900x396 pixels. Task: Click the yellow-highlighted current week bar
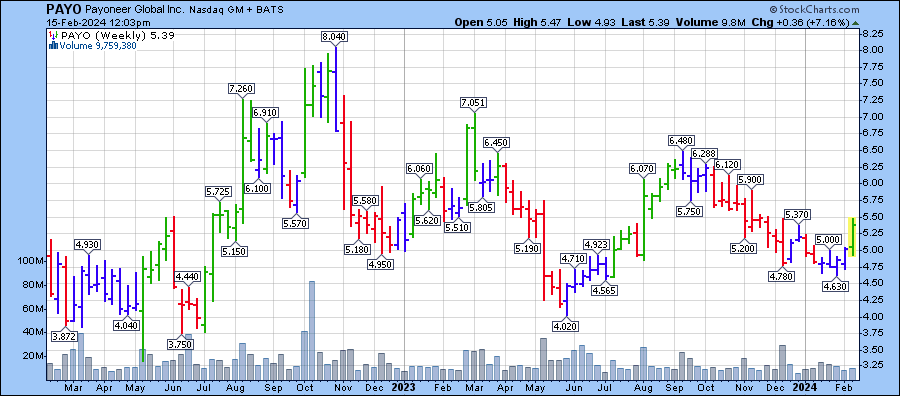(x=852, y=236)
